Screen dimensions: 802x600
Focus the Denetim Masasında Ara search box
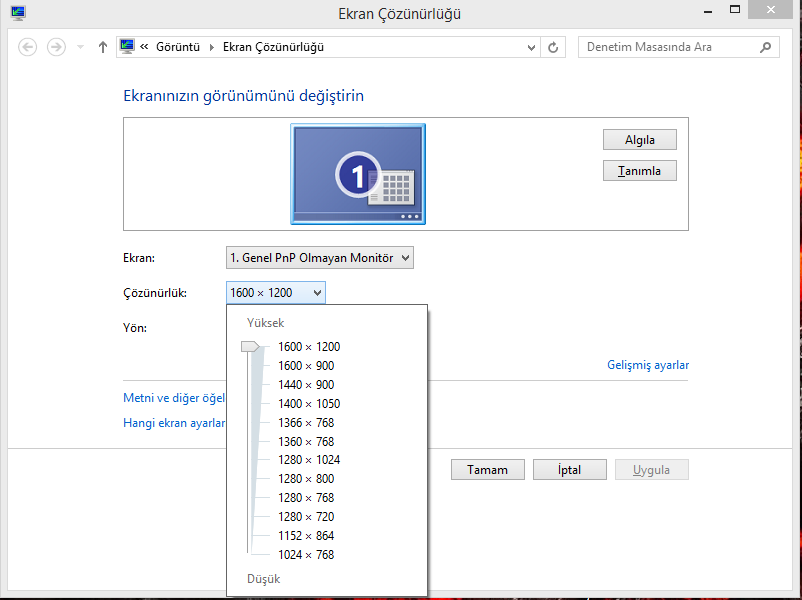679,47
